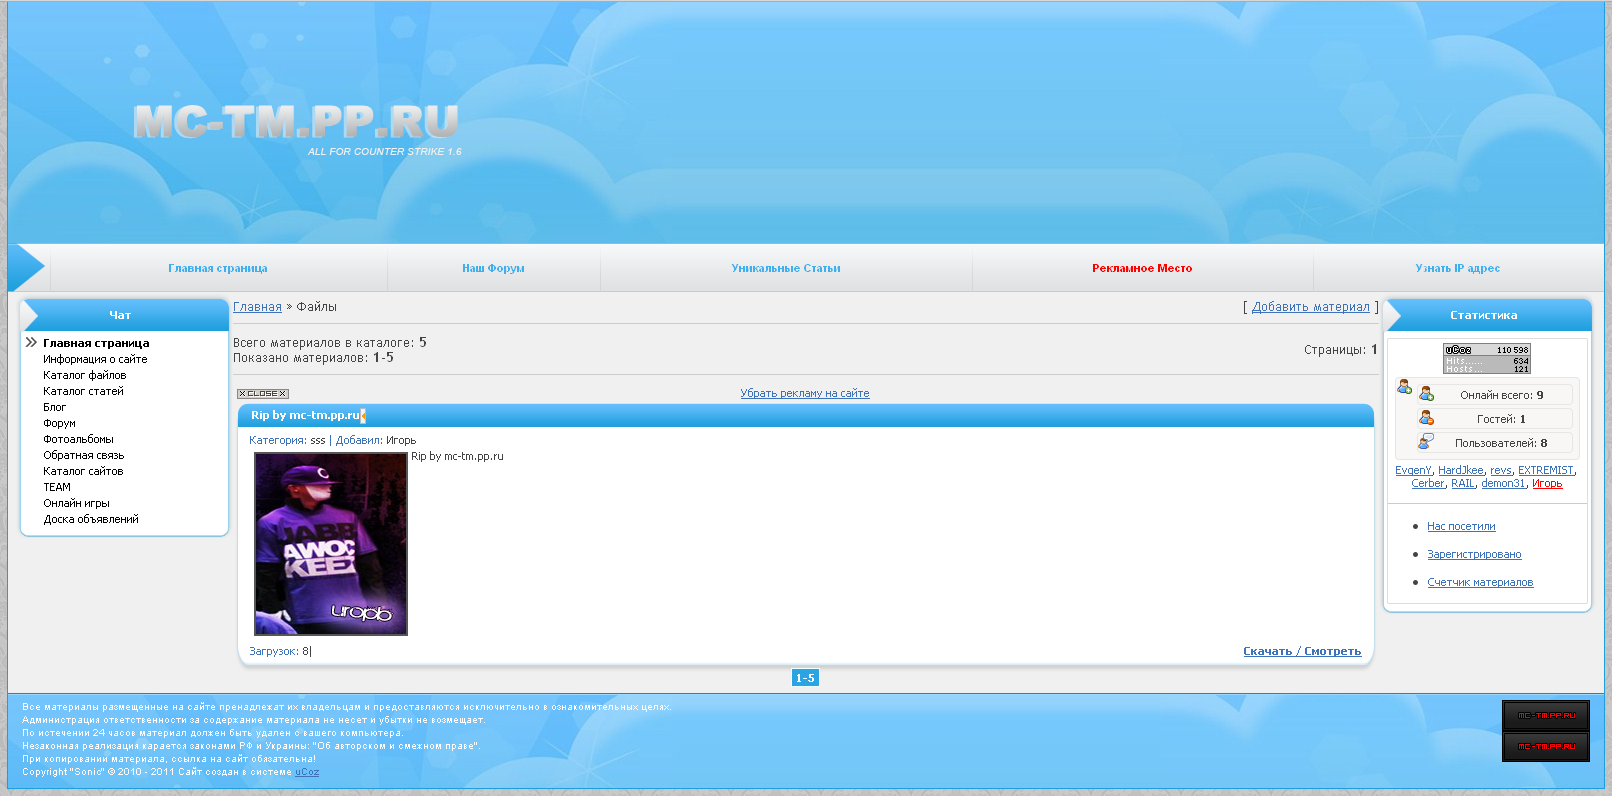Click the double-arrow icon beside 'Главная страница'
Image resolution: width=1612 pixels, height=796 pixels.
point(31,342)
